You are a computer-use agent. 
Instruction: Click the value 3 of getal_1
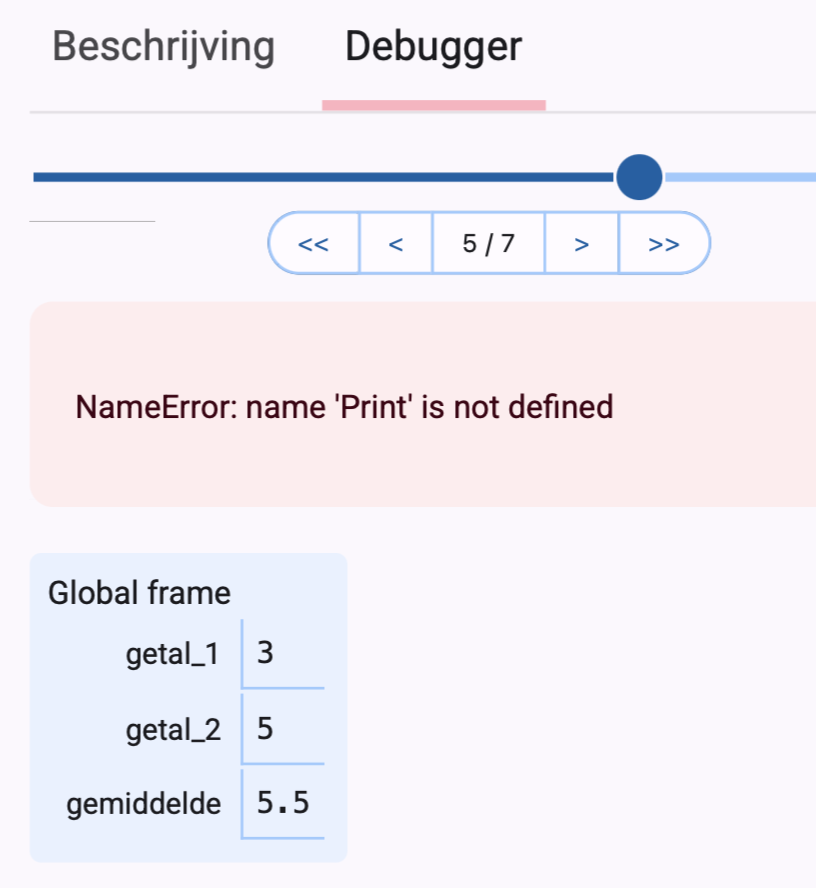[264, 653]
